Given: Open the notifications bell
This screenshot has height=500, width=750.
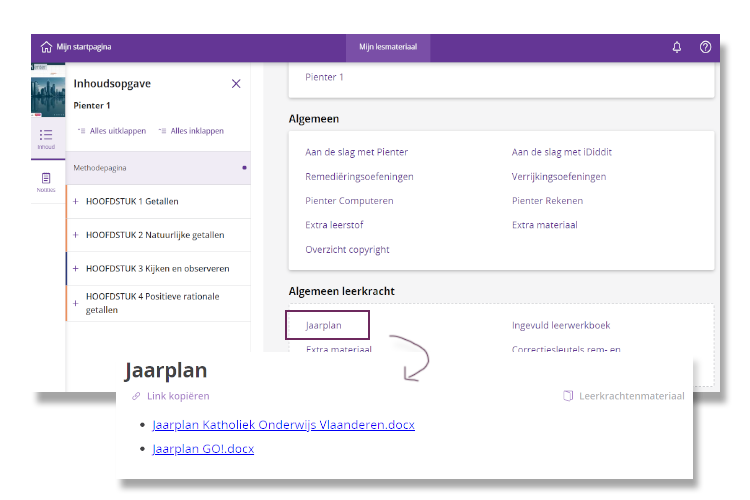Looking at the screenshot, I should (x=677, y=47).
